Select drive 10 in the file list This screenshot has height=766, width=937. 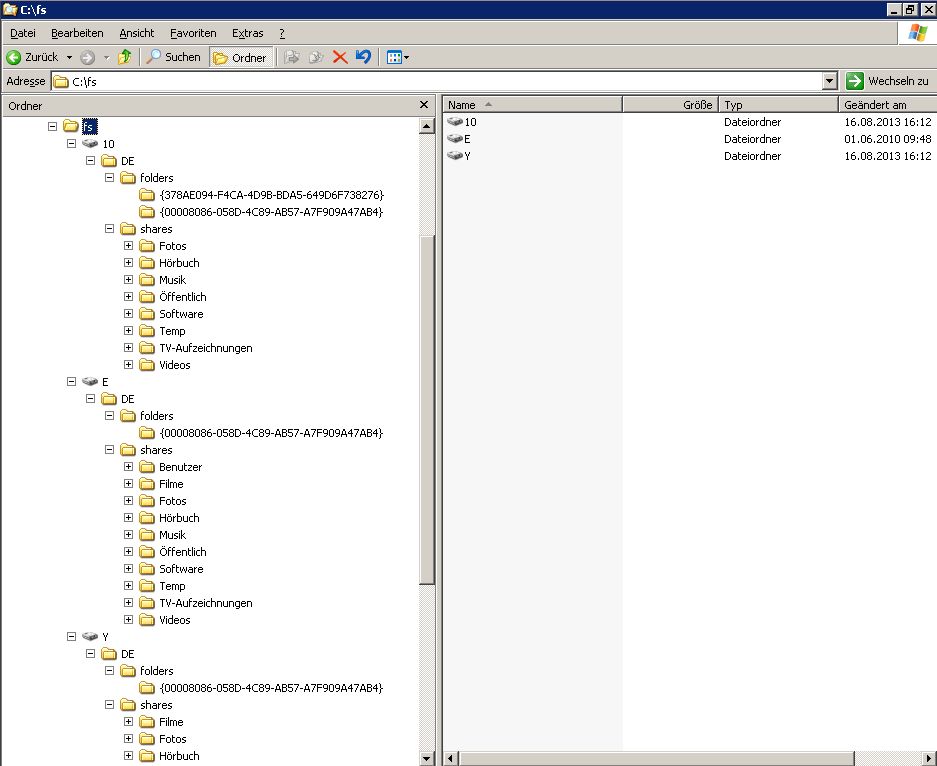coord(469,122)
